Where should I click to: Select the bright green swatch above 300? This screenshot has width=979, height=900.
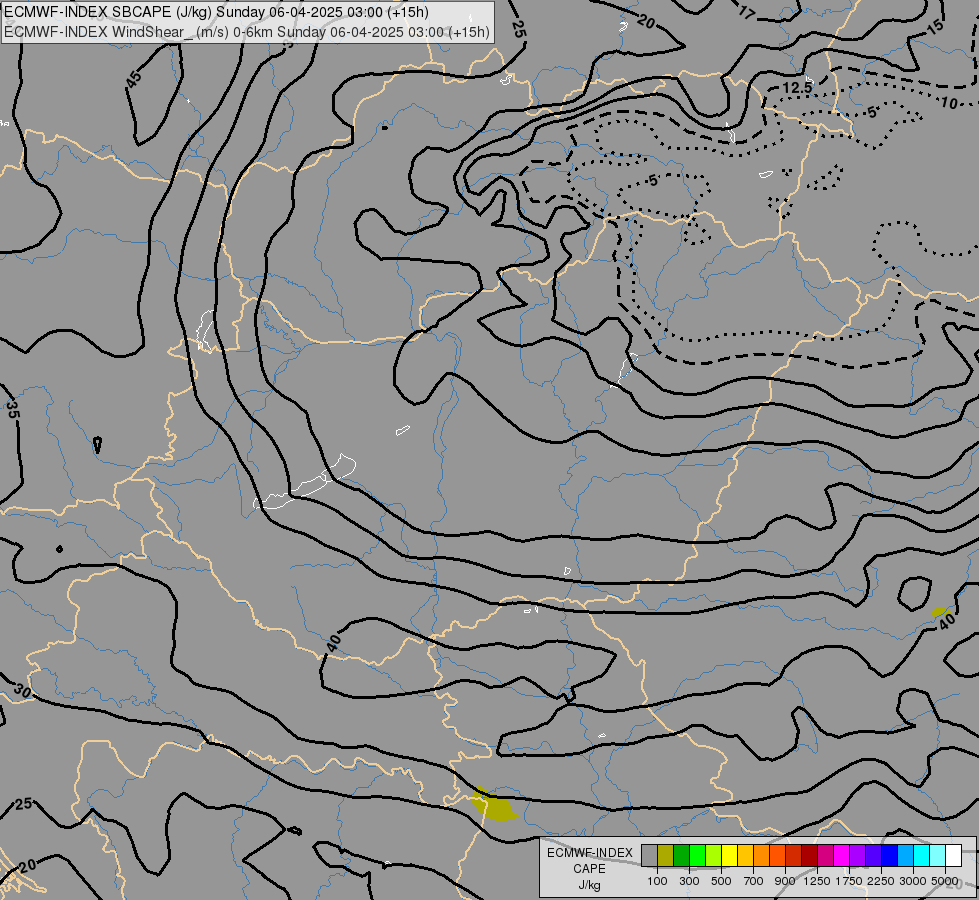point(697,855)
